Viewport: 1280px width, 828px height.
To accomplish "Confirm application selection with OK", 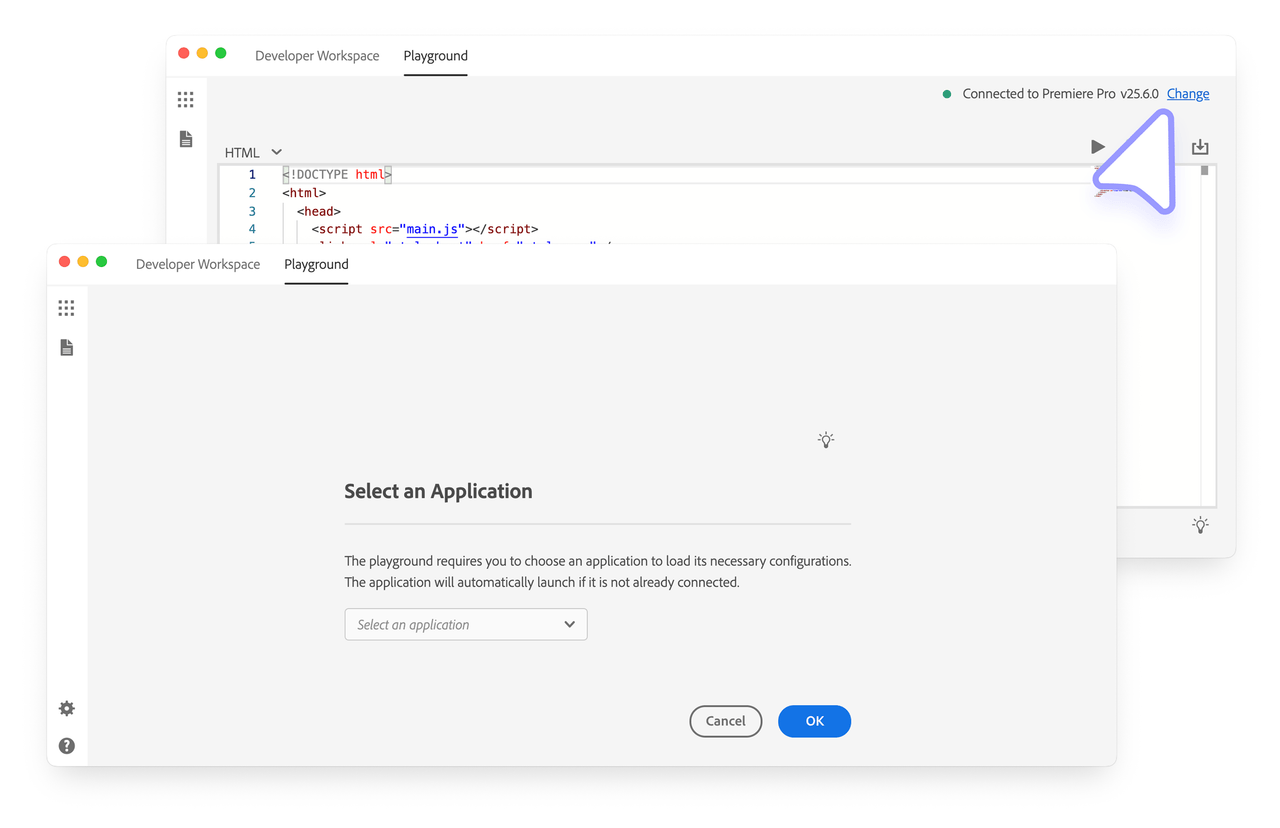I will point(814,721).
